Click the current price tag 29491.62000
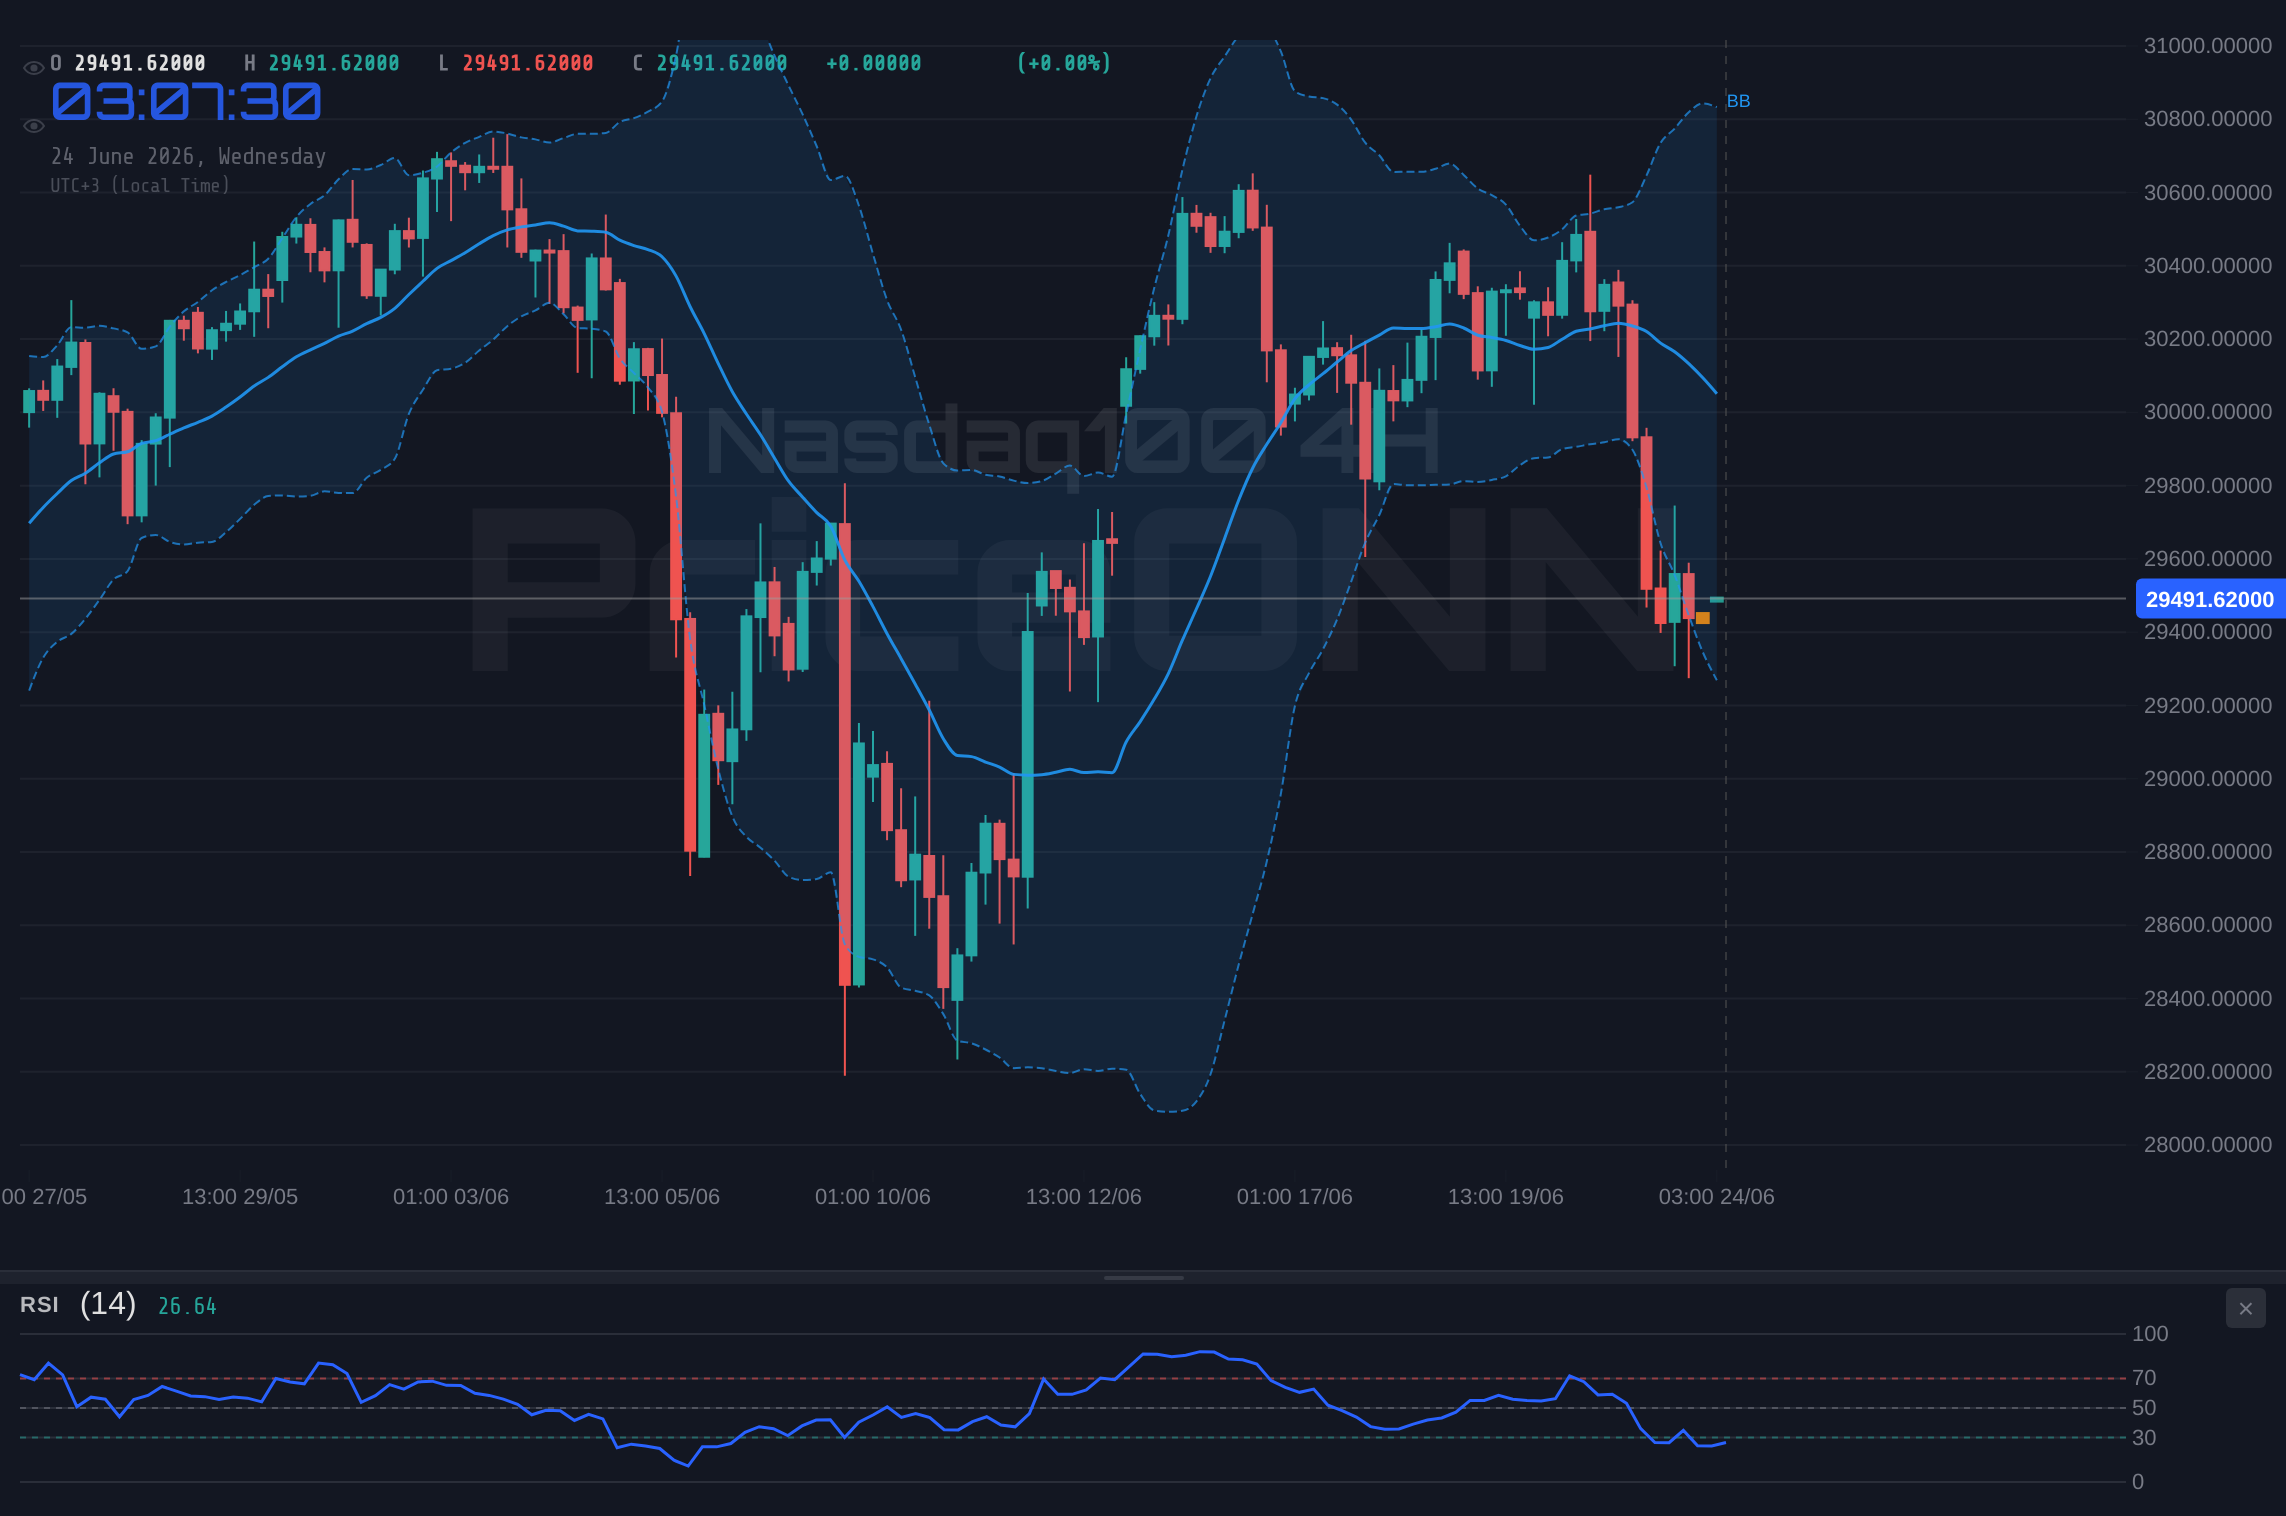 [x=2210, y=599]
